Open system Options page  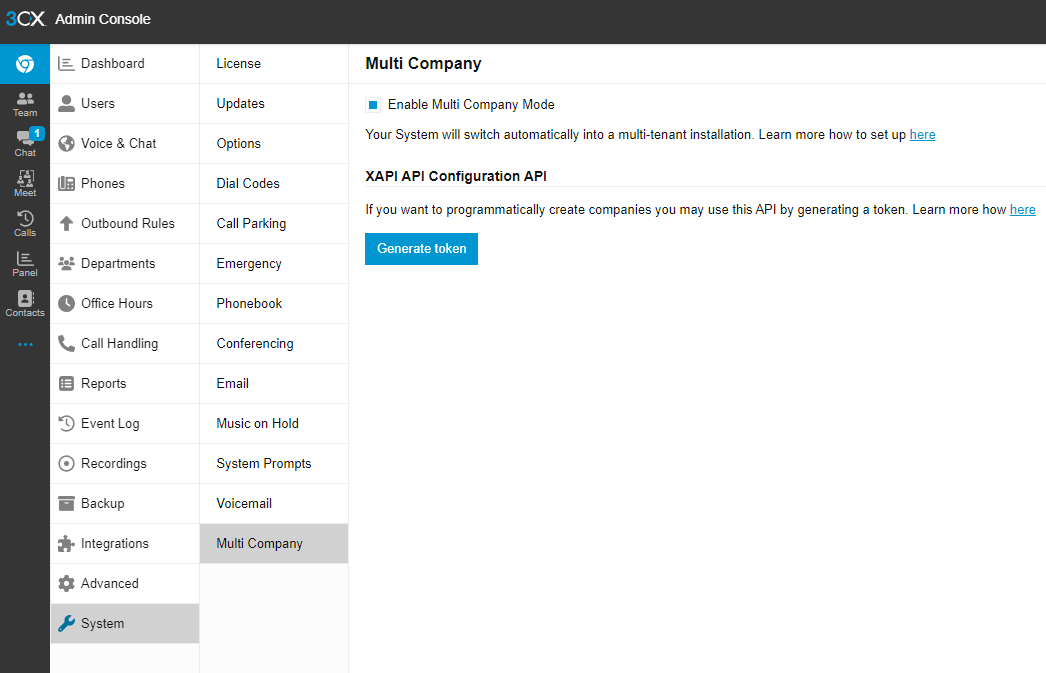274,143
